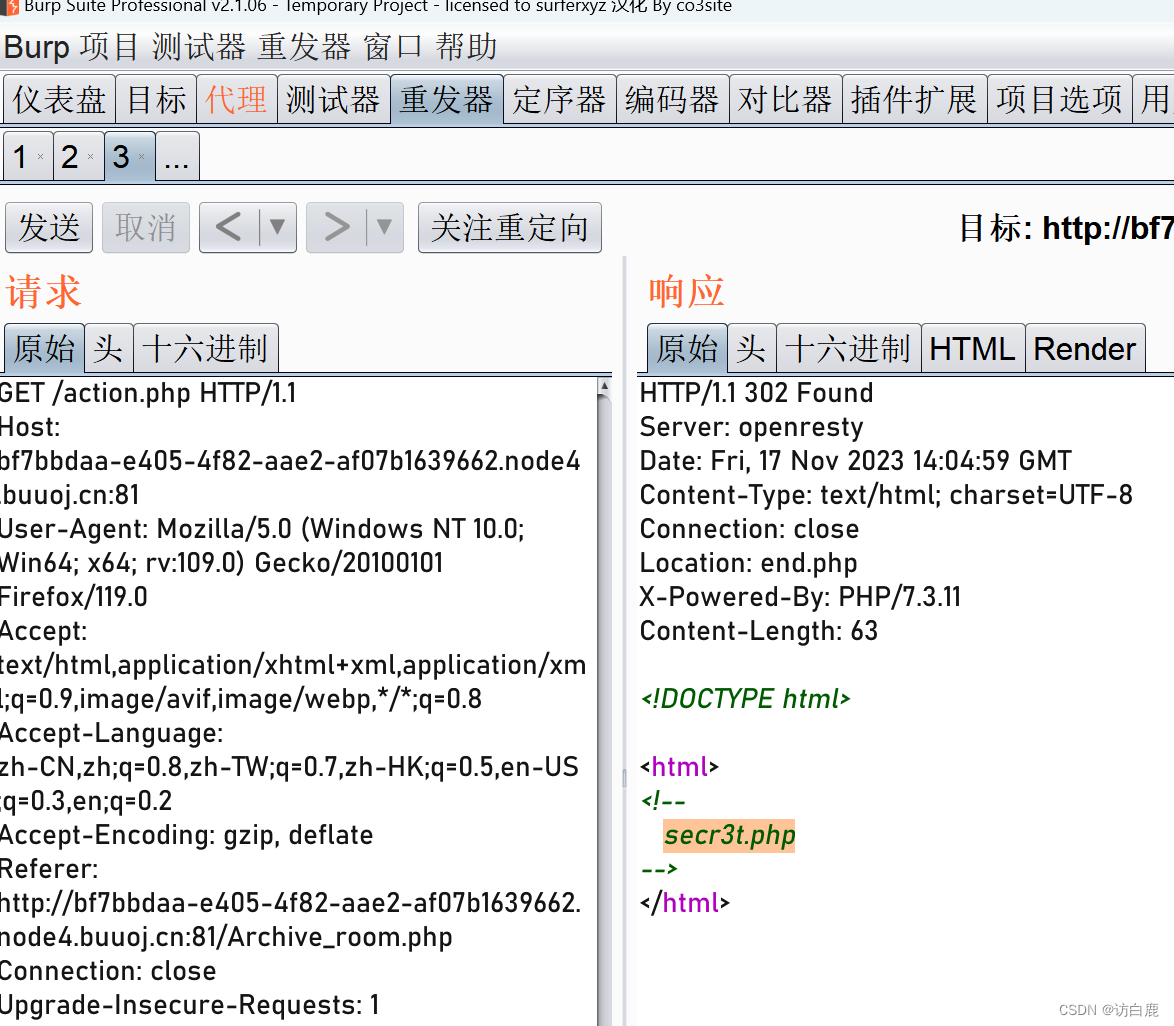Click the Accept-Encoding: gzip, deflate line
The image size is (1174, 1026).
[186, 835]
